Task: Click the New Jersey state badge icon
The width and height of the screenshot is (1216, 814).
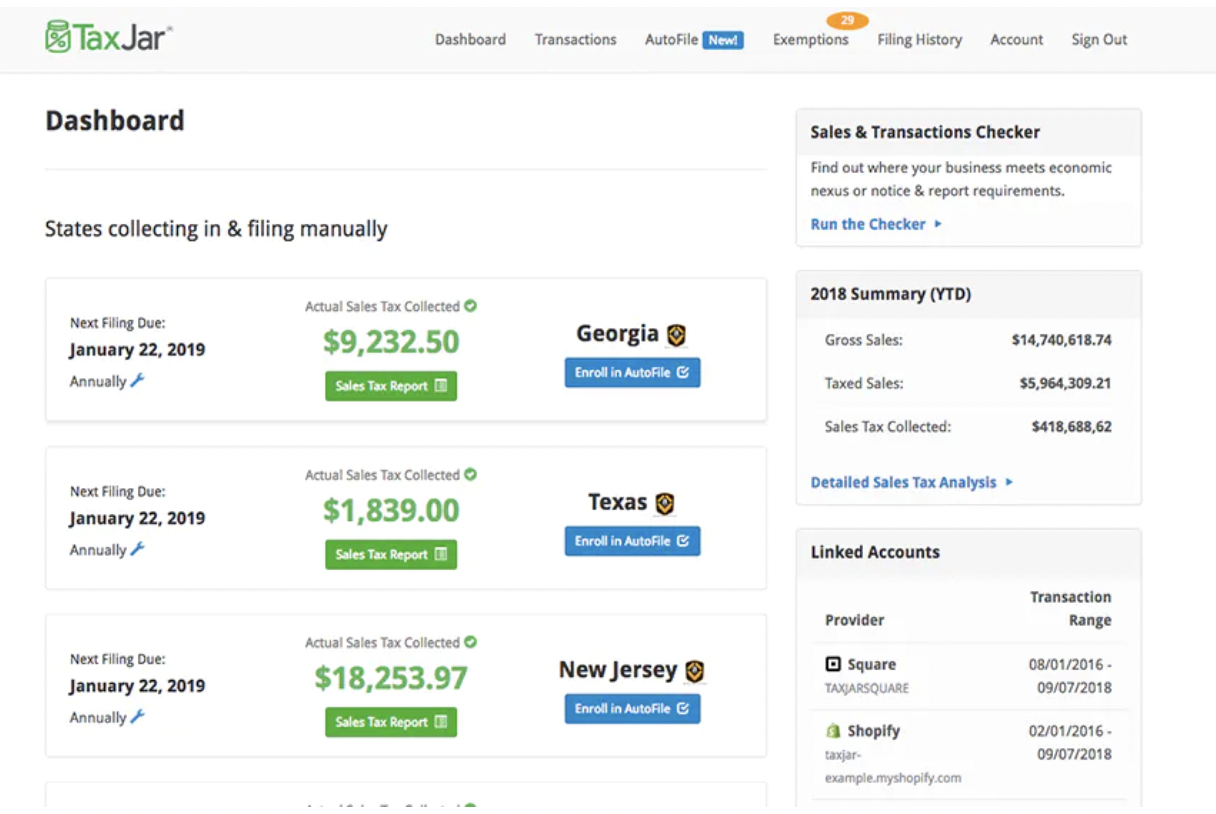Action: [x=695, y=671]
